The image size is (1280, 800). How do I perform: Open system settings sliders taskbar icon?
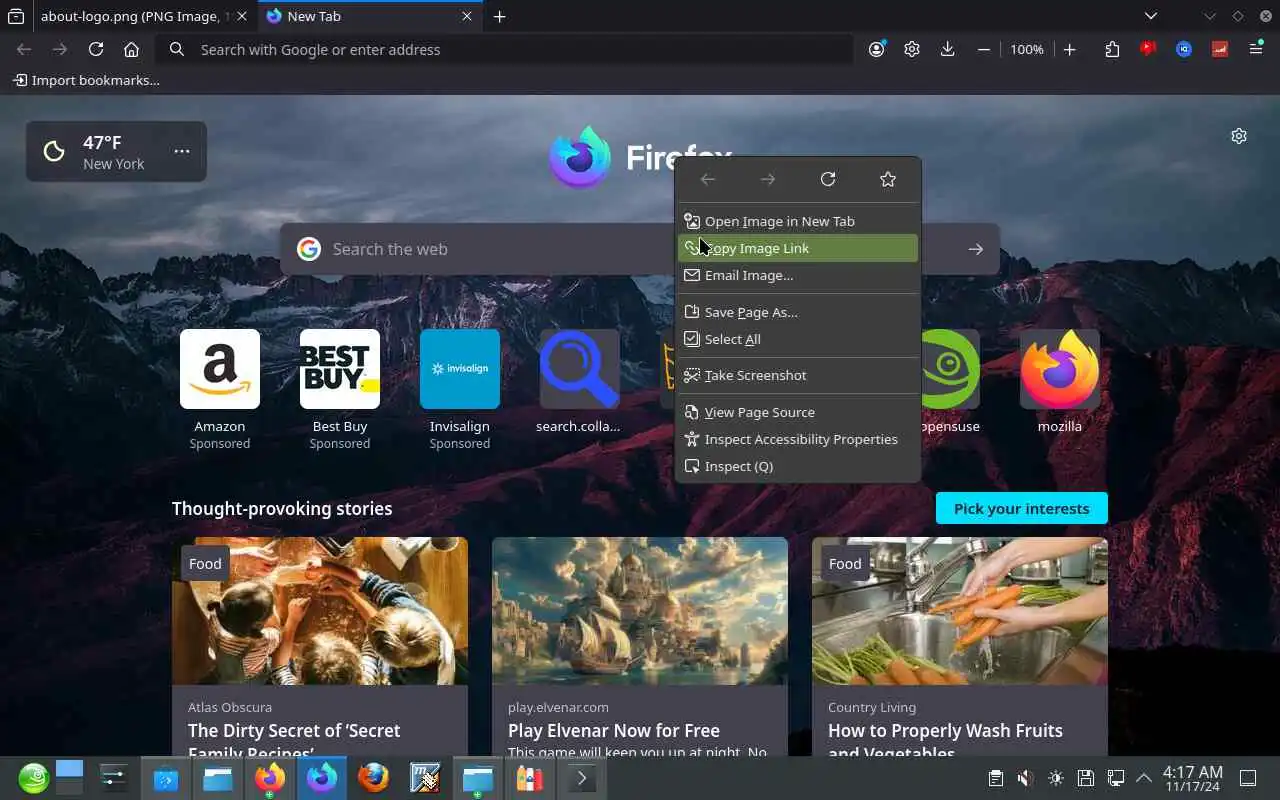pyautogui.click(x=114, y=778)
